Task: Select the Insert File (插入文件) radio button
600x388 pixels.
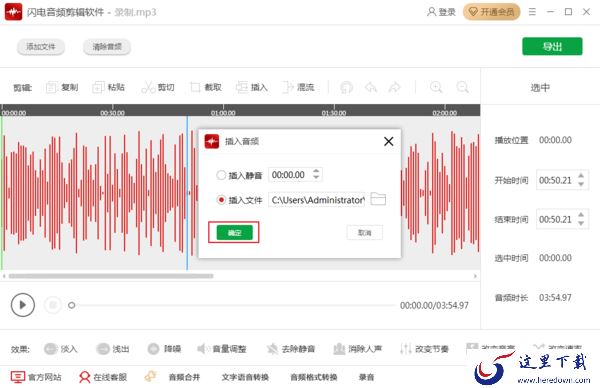Action: (221, 200)
